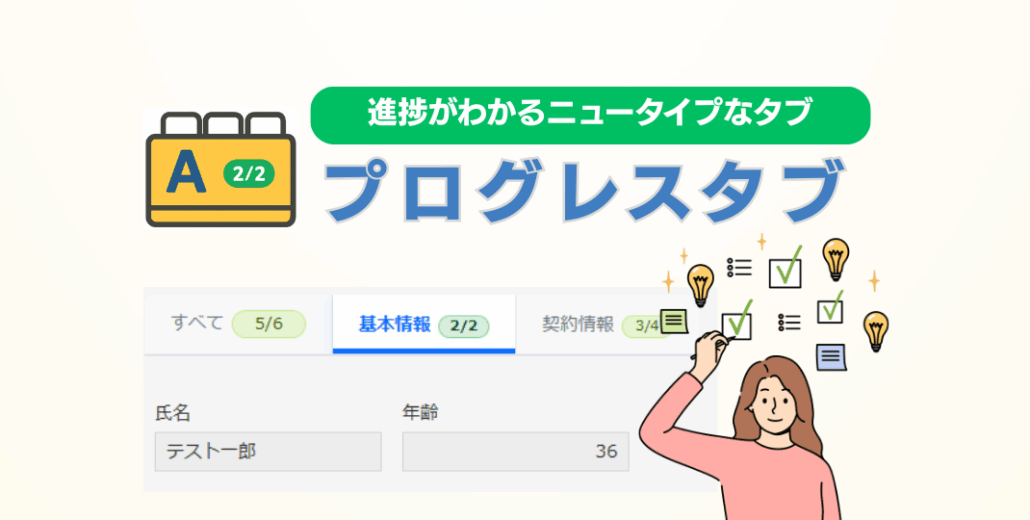Click the 氏名 field containing テスト一郎
The image size is (1030, 520).
pyautogui.click(x=268, y=452)
